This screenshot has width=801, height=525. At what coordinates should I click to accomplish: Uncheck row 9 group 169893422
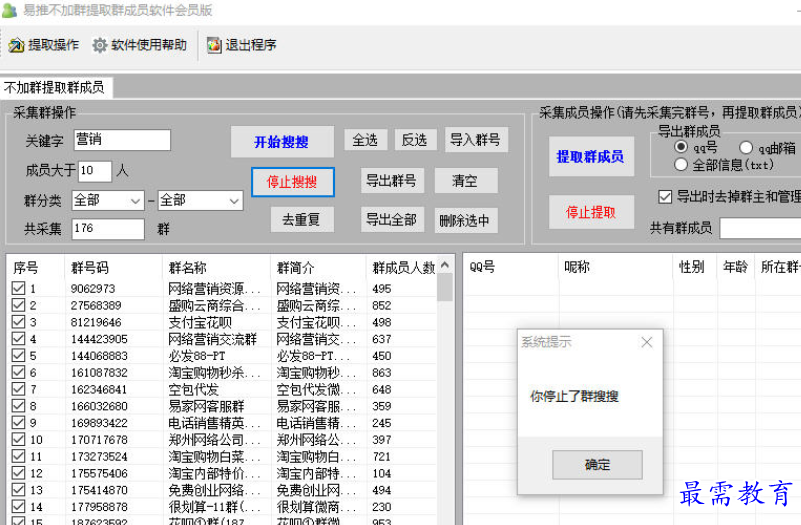18,422
